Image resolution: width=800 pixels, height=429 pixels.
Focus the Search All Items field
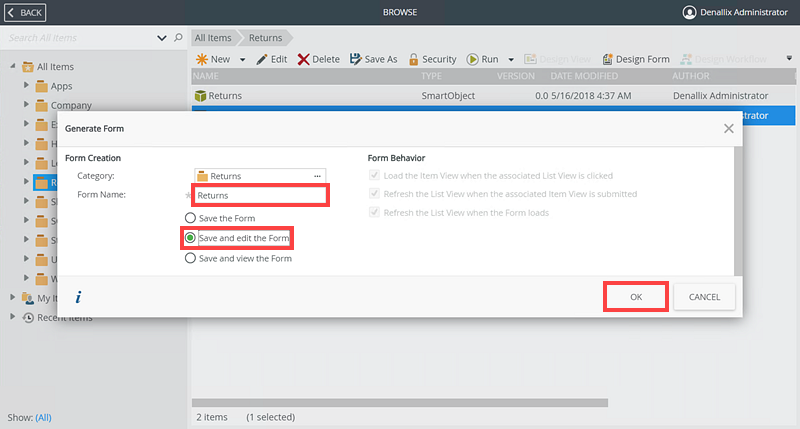pyautogui.click(x=79, y=38)
